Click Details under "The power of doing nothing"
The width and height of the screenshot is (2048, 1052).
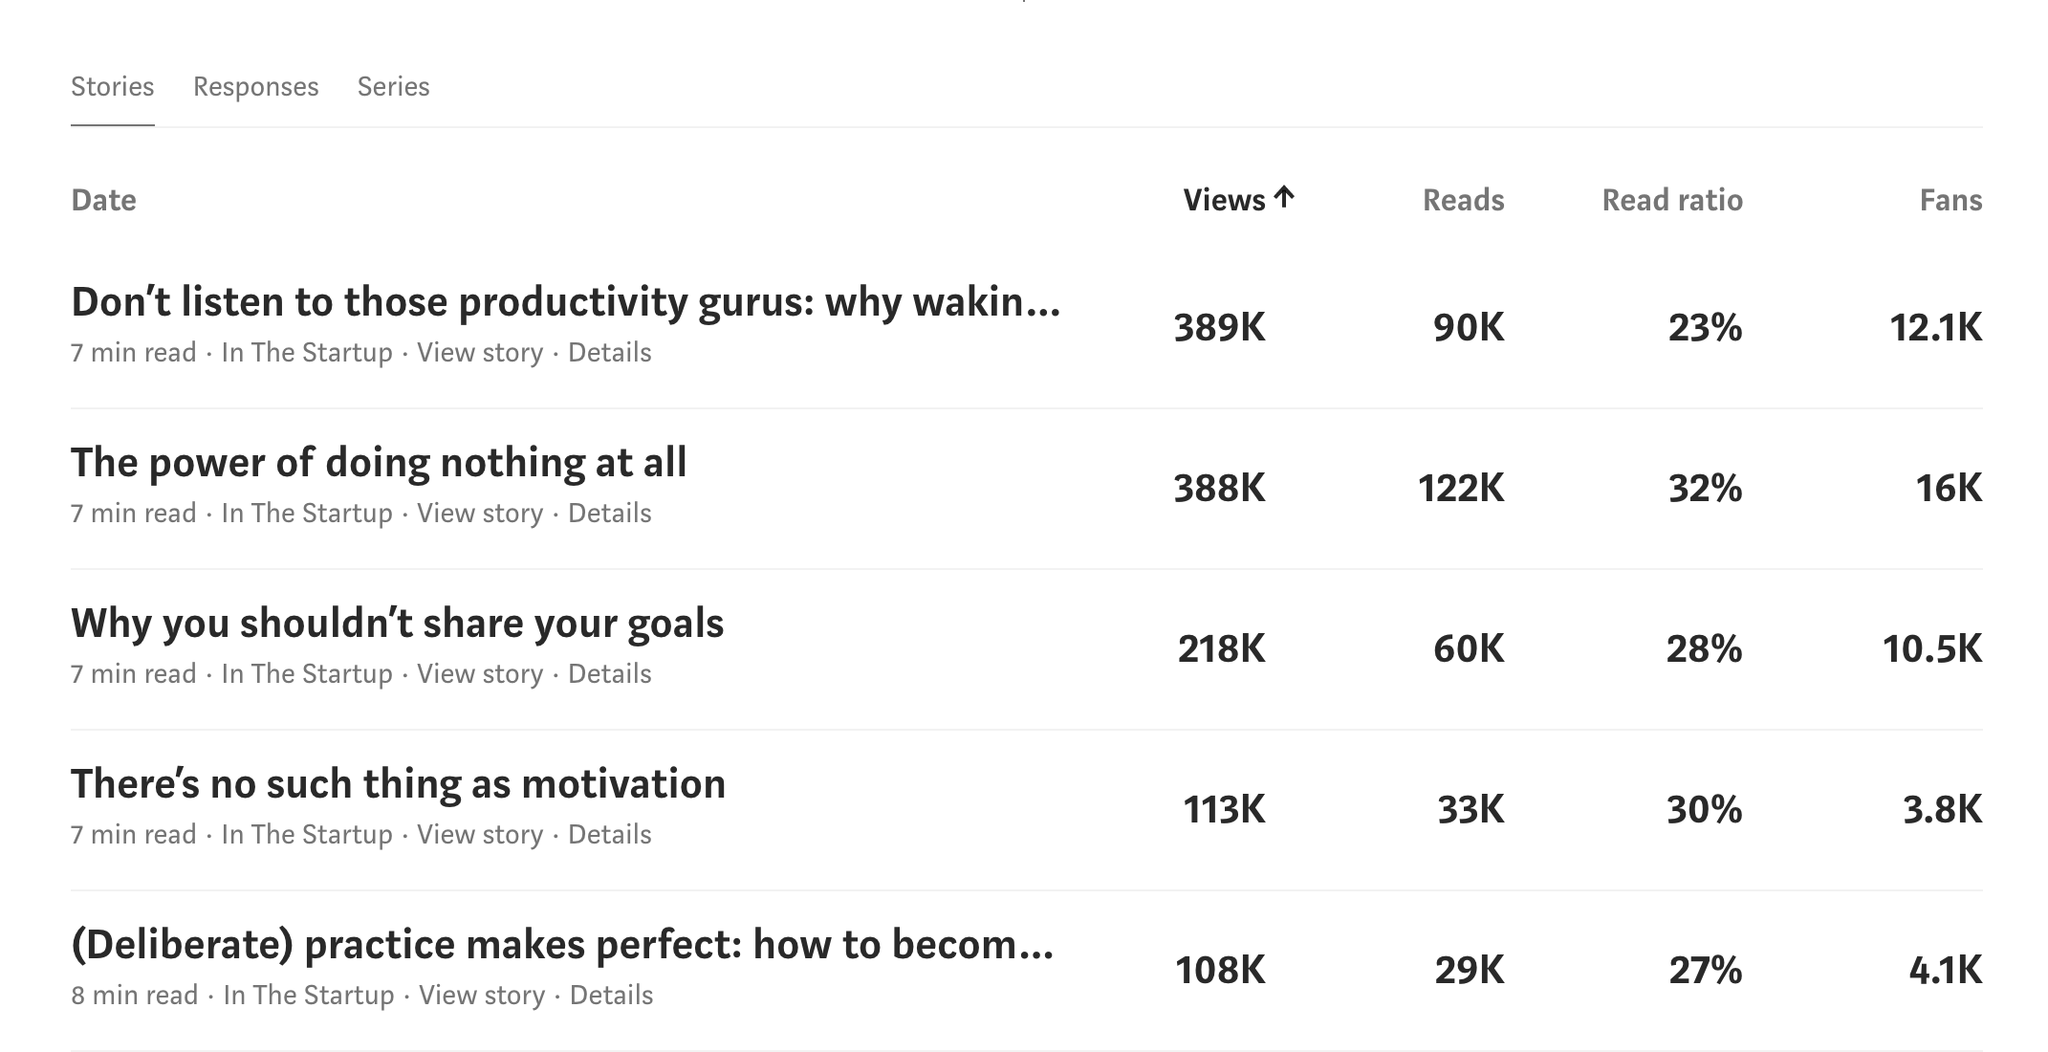pos(610,513)
